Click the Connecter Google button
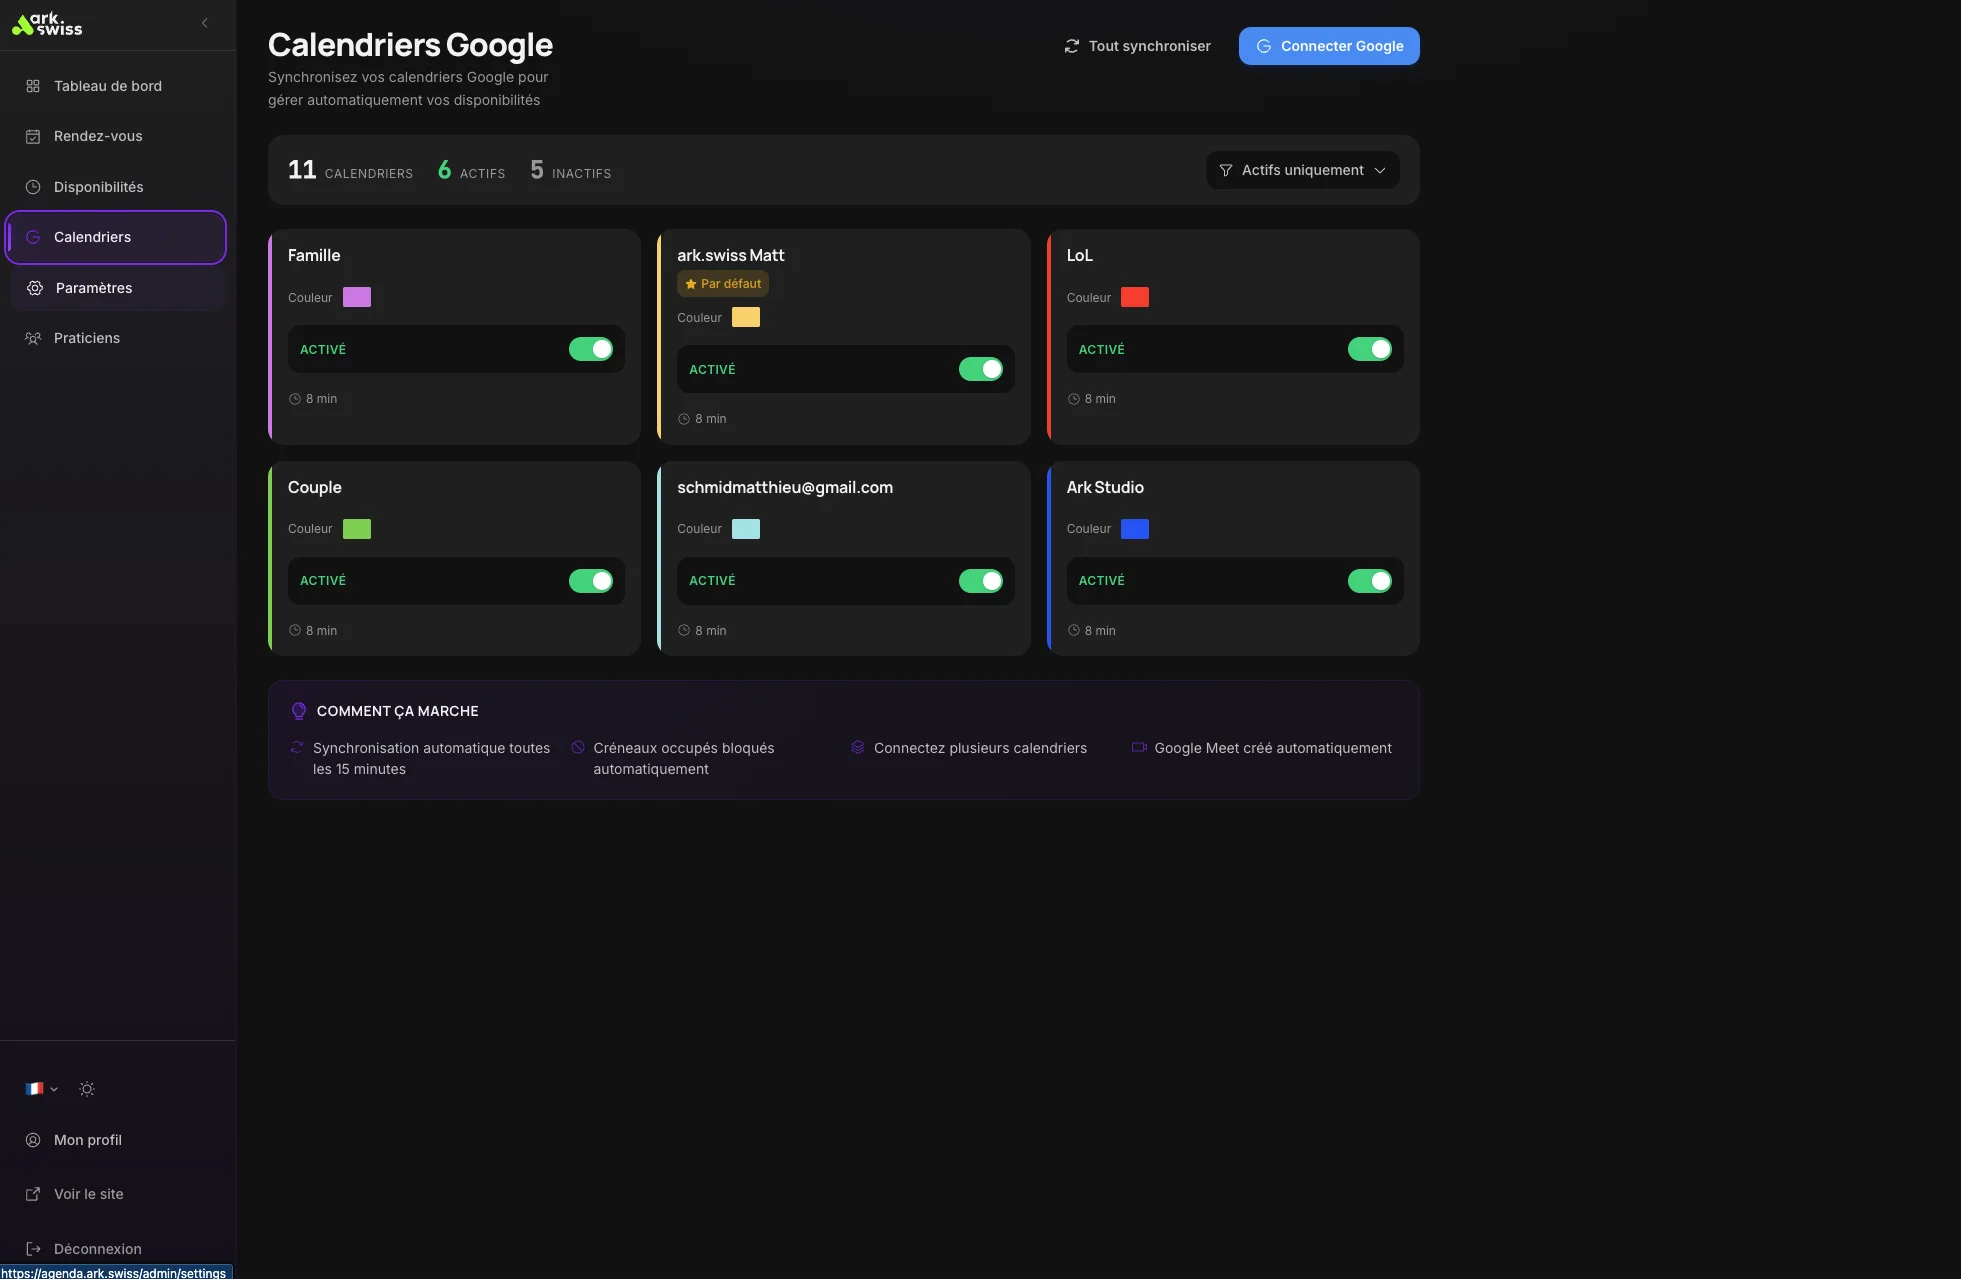Viewport: 1961px width, 1279px height. 1328,46
